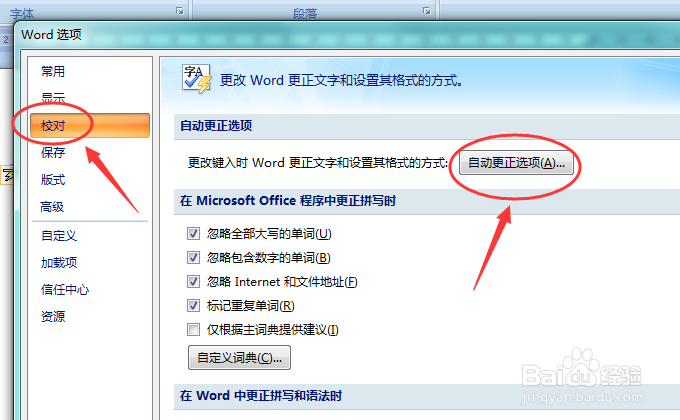Select the 显示 options category
Screen dimensions: 680x420
[x=53, y=98]
